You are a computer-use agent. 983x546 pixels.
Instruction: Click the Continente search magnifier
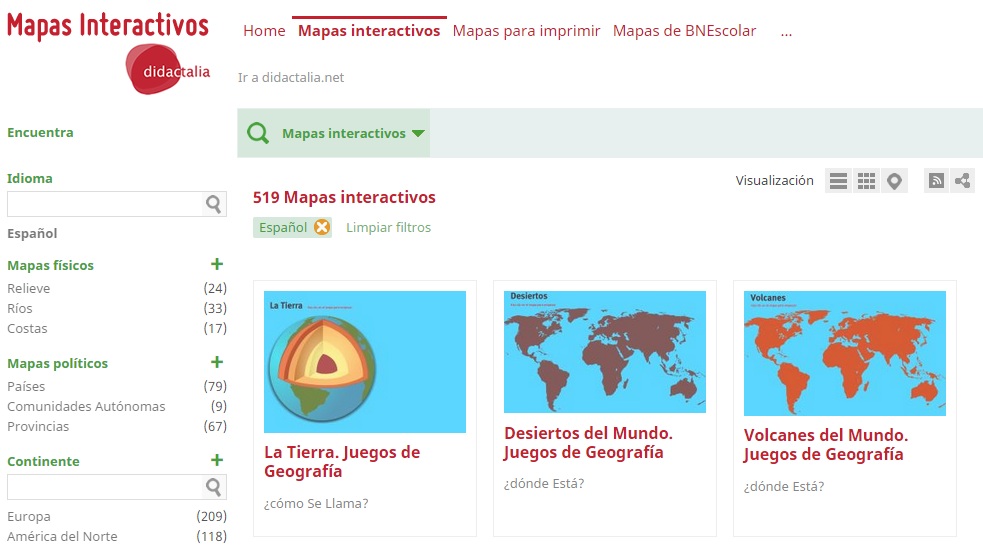213,487
